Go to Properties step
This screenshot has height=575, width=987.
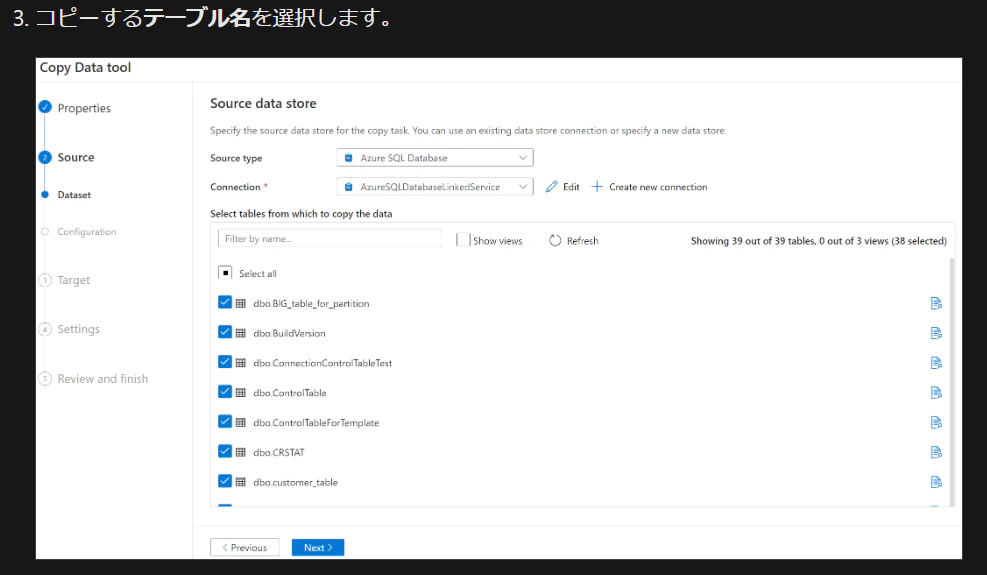click(x=84, y=108)
